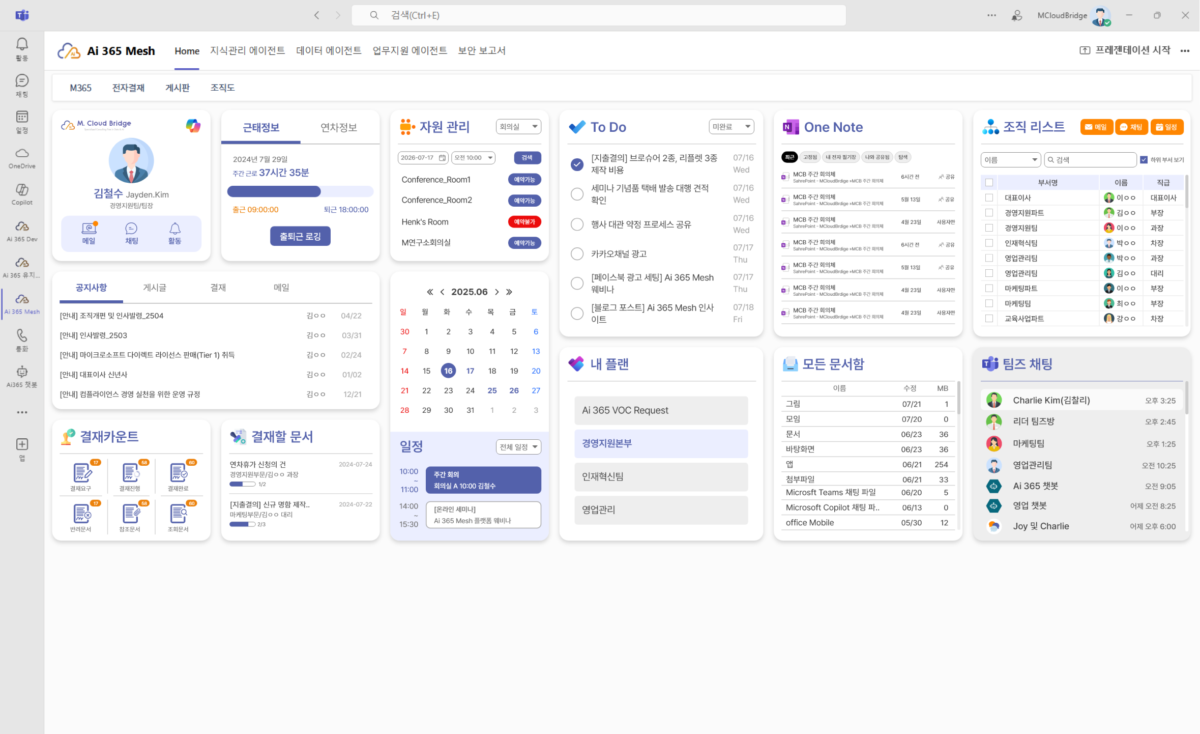The image size is (1200, 734).
Task: Click the add apps plus icon in sidebar
Action: (22, 446)
